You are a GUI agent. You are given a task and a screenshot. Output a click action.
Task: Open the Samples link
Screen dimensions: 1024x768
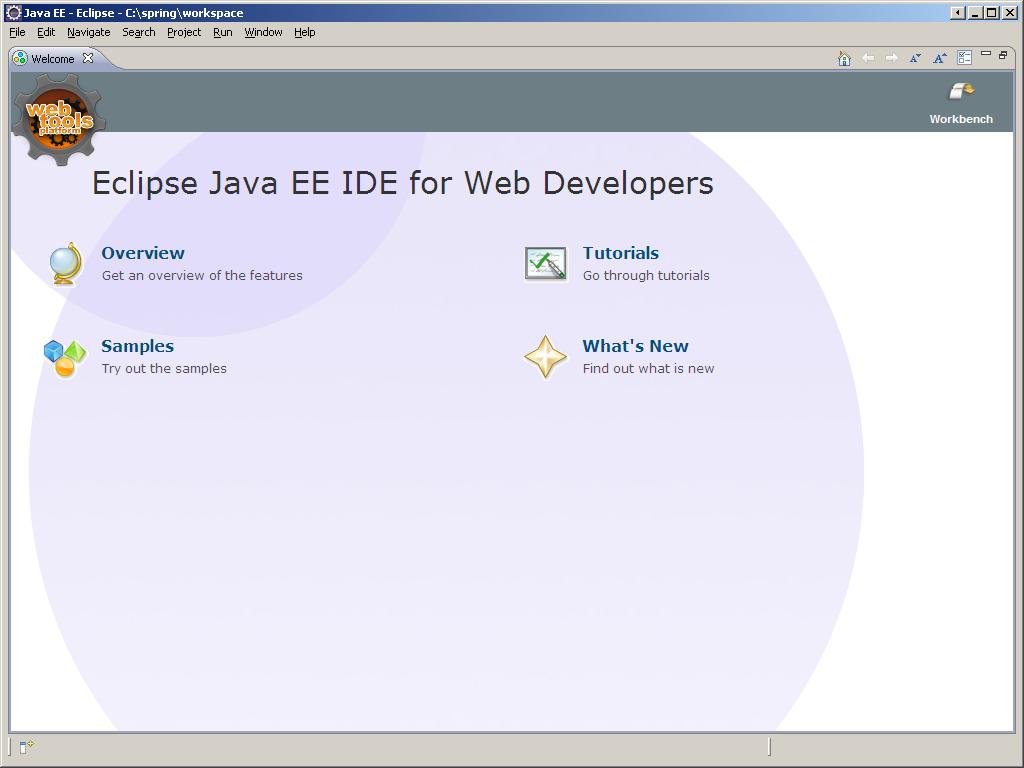pos(137,345)
